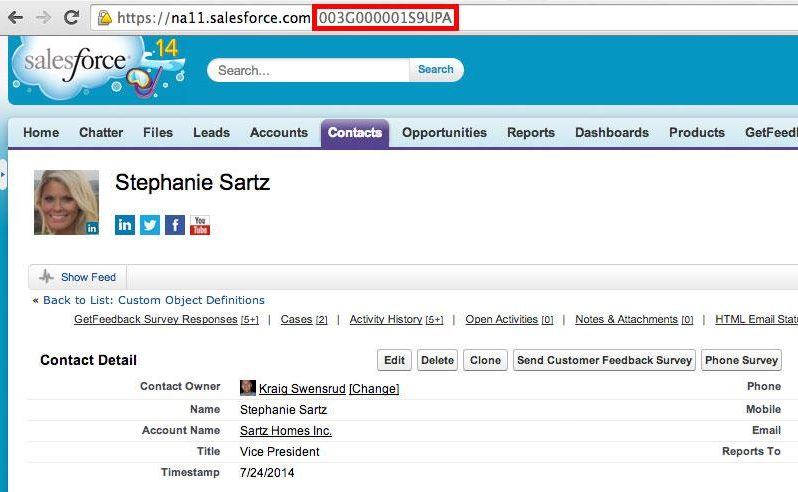Click the Title value Vice President

(x=279, y=451)
